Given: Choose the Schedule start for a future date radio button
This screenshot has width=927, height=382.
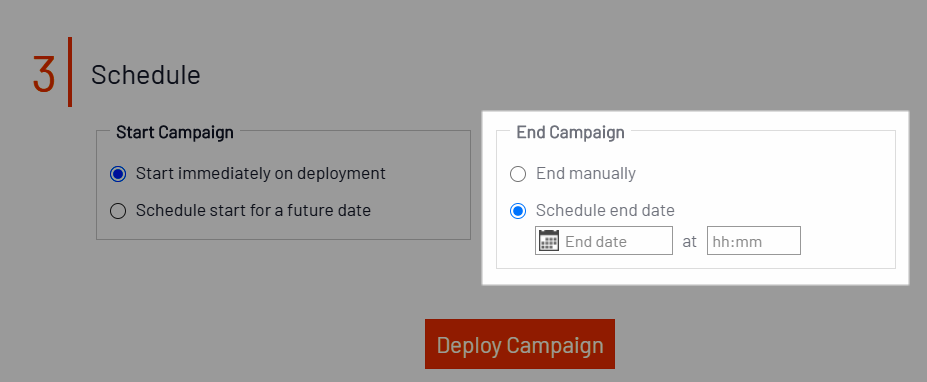Looking at the screenshot, I should pos(118,211).
